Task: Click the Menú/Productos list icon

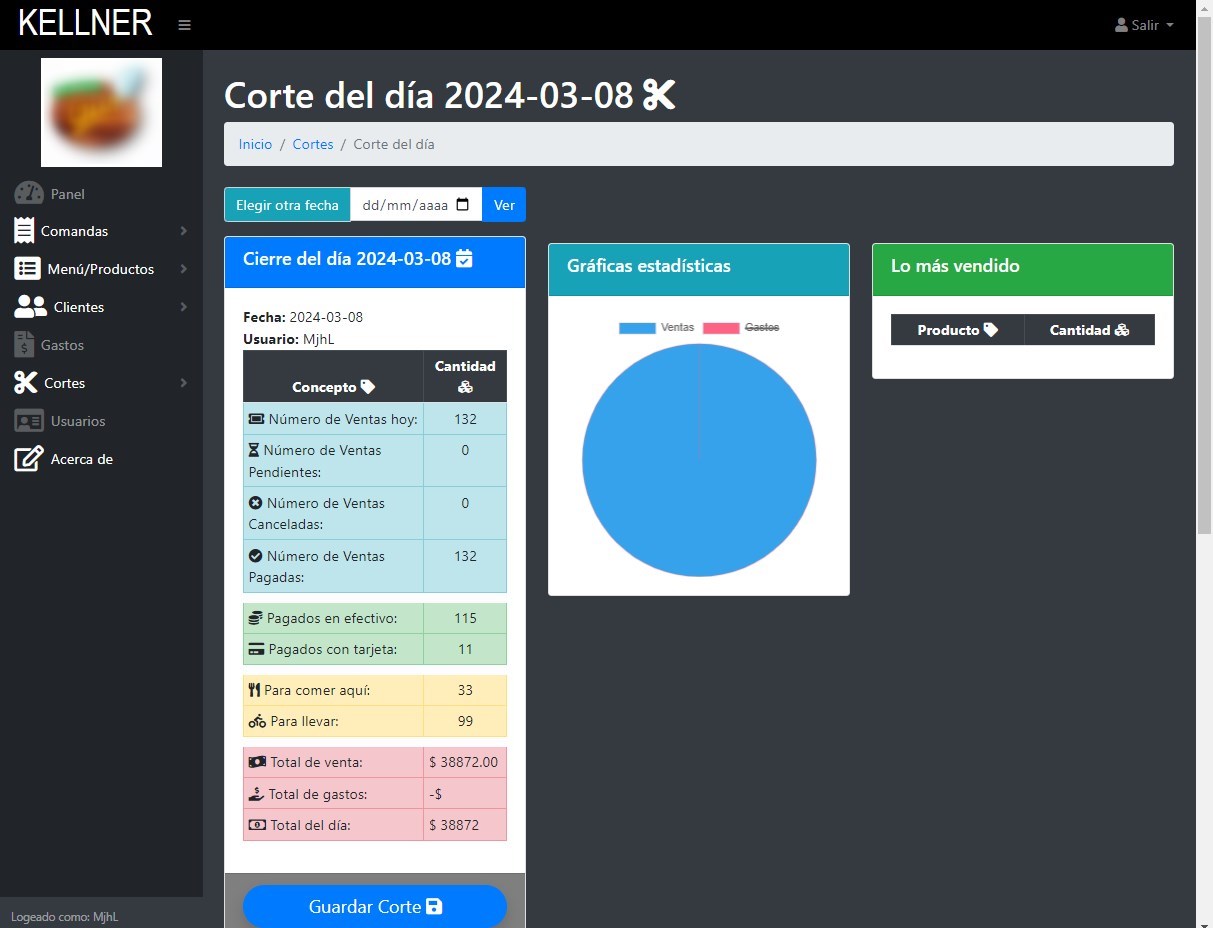Action: [x=27, y=269]
